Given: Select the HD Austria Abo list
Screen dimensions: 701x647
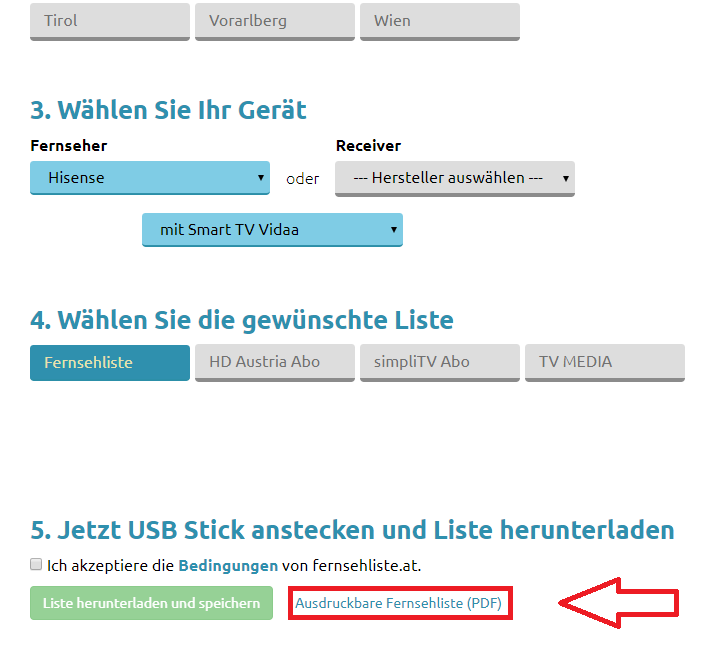Looking at the screenshot, I should tap(275, 363).
